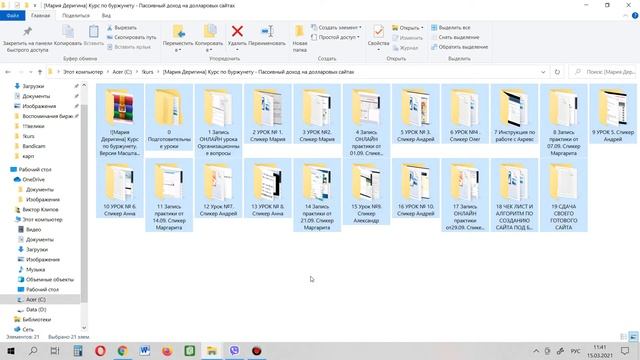Open the Easy access dropdown
Viewport: 640px width, 360px height.
[x=335, y=37]
